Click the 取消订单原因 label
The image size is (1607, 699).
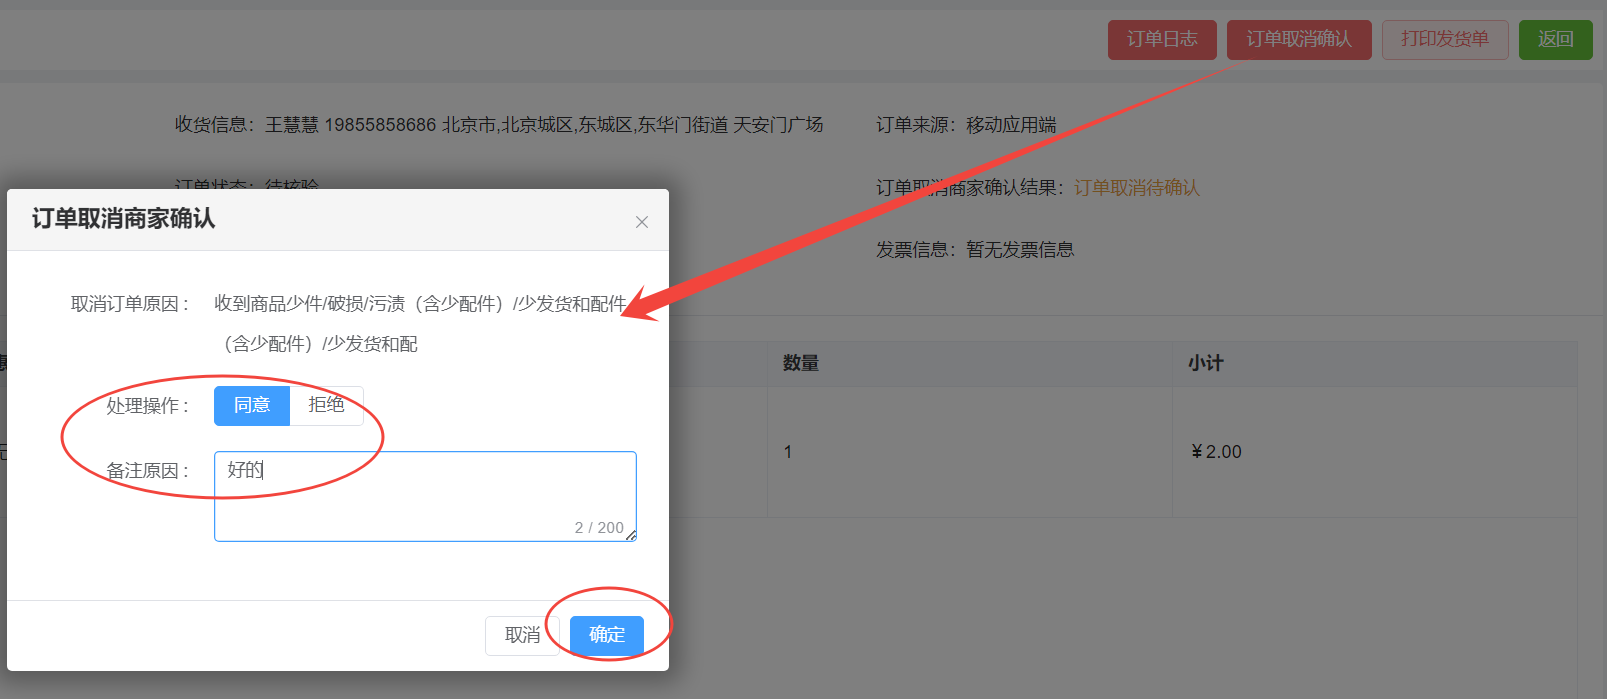130,304
